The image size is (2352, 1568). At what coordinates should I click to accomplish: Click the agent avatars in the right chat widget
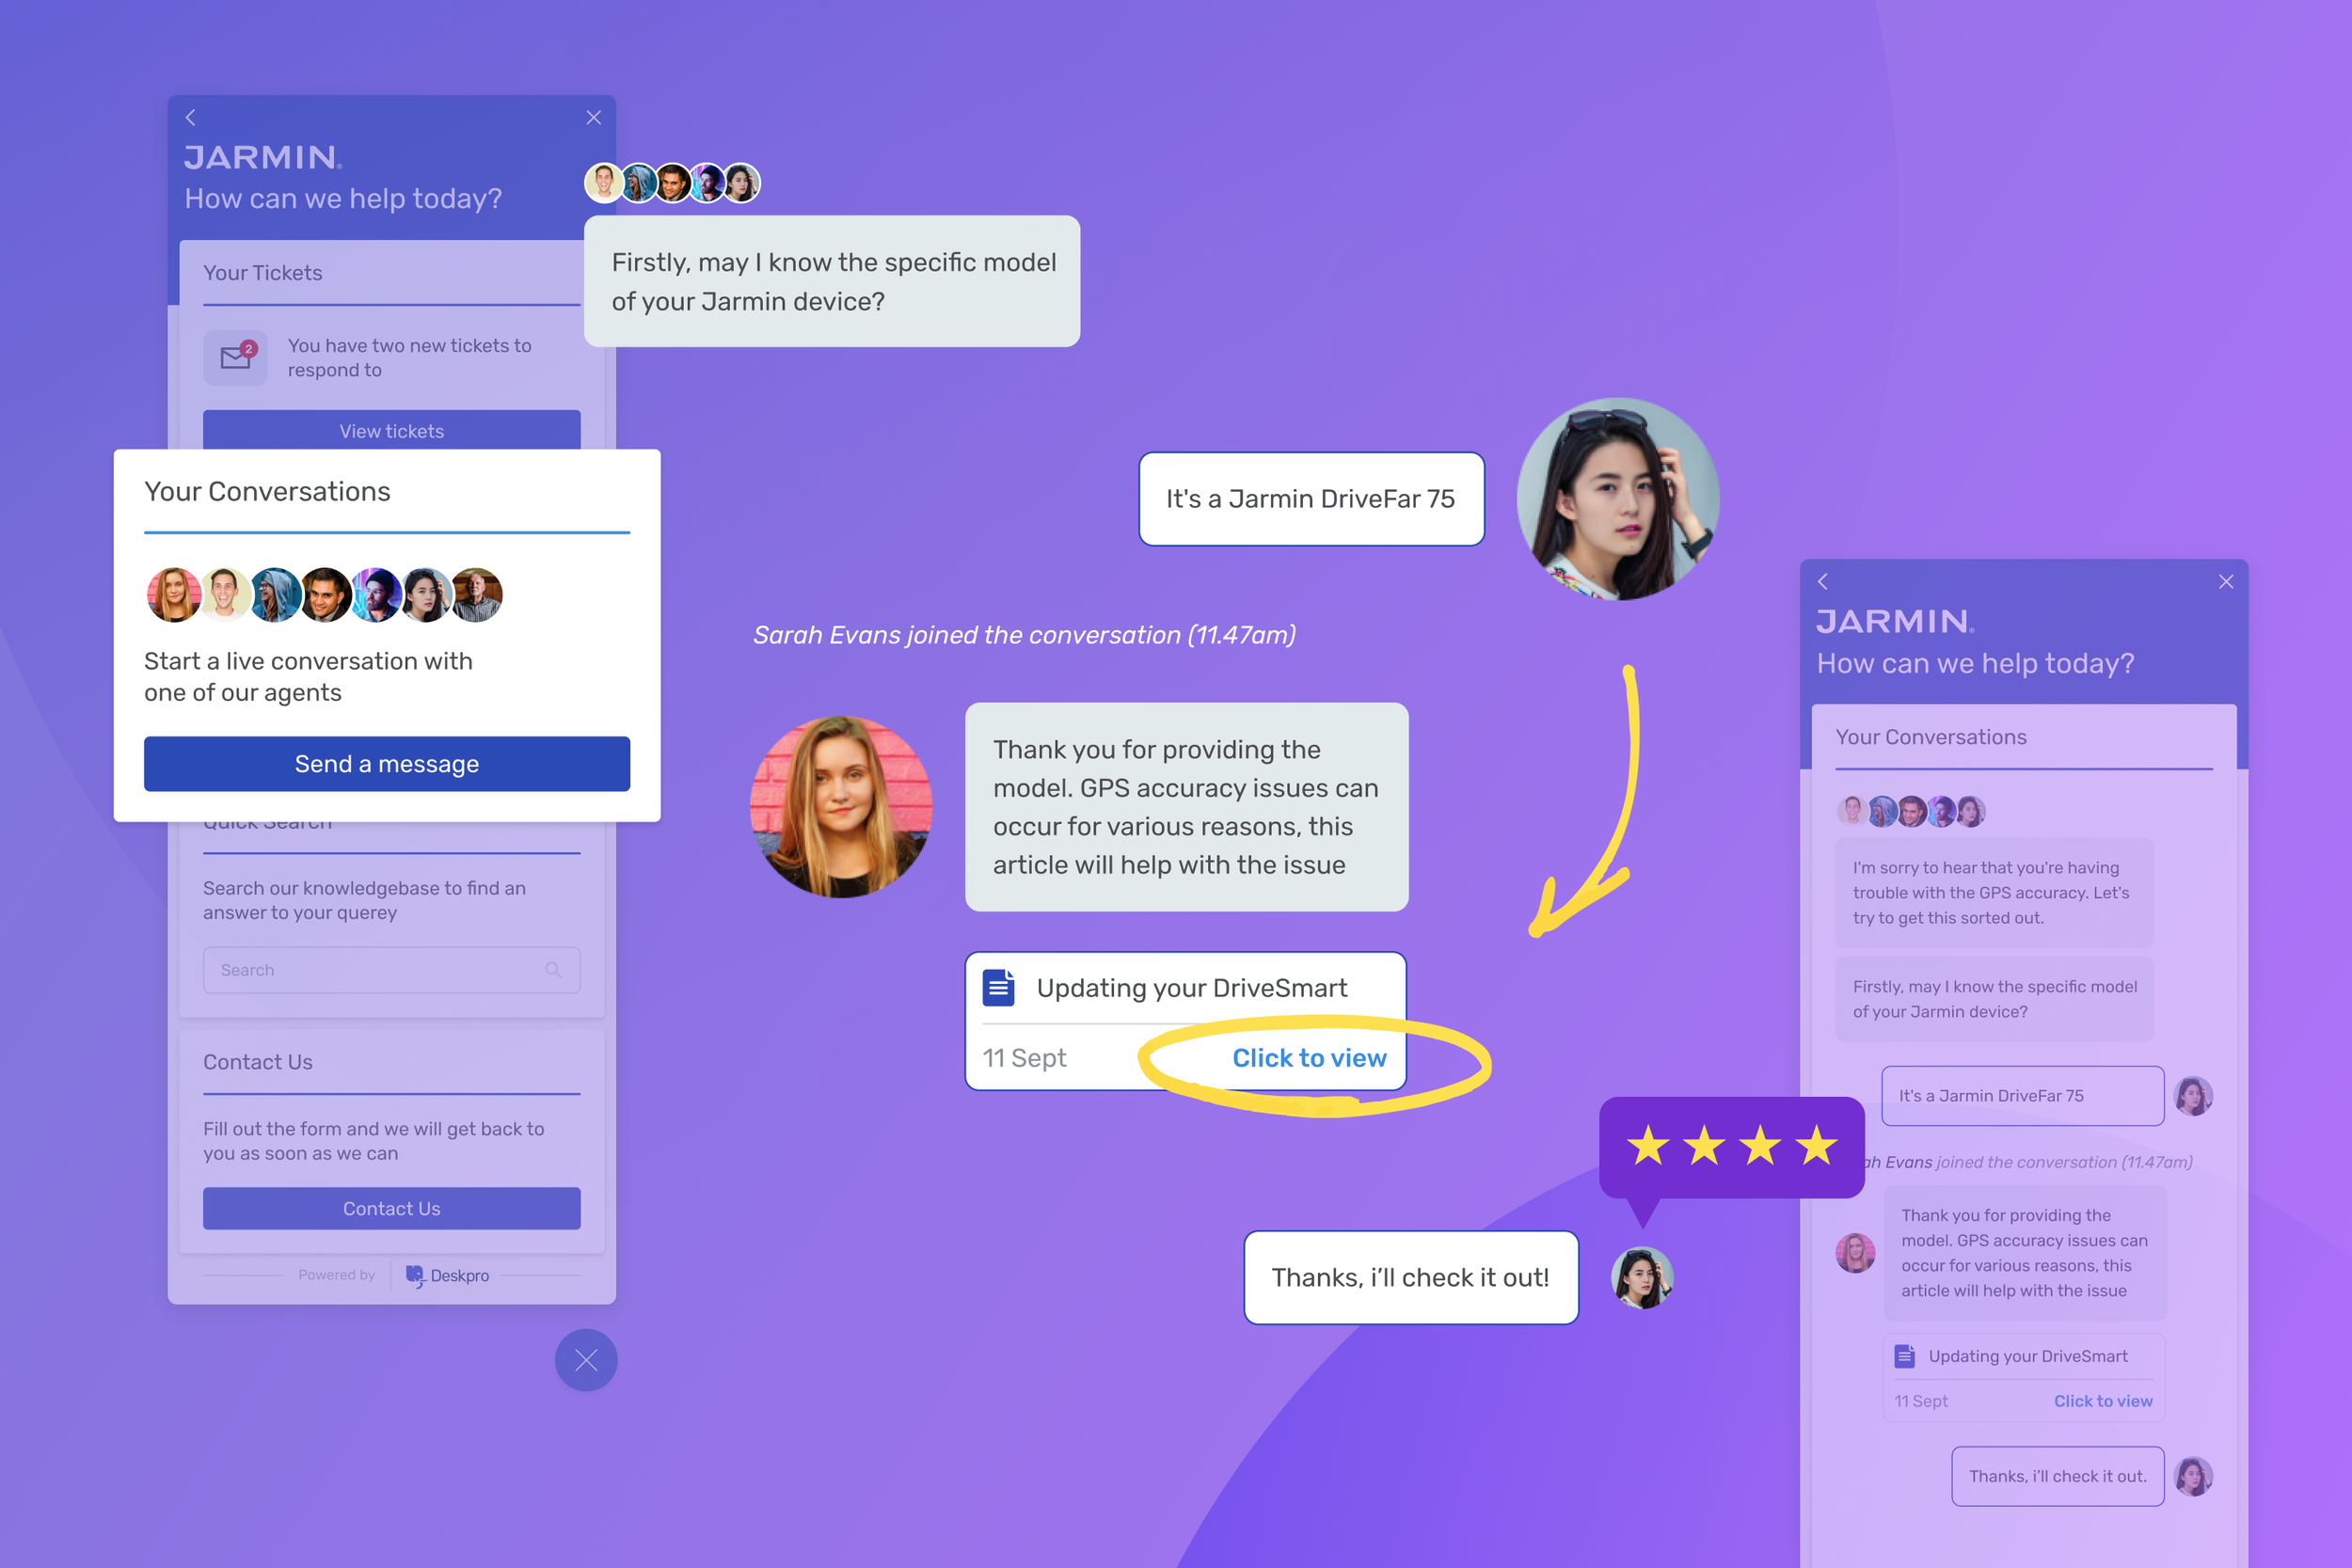pyautogui.click(x=1911, y=810)
